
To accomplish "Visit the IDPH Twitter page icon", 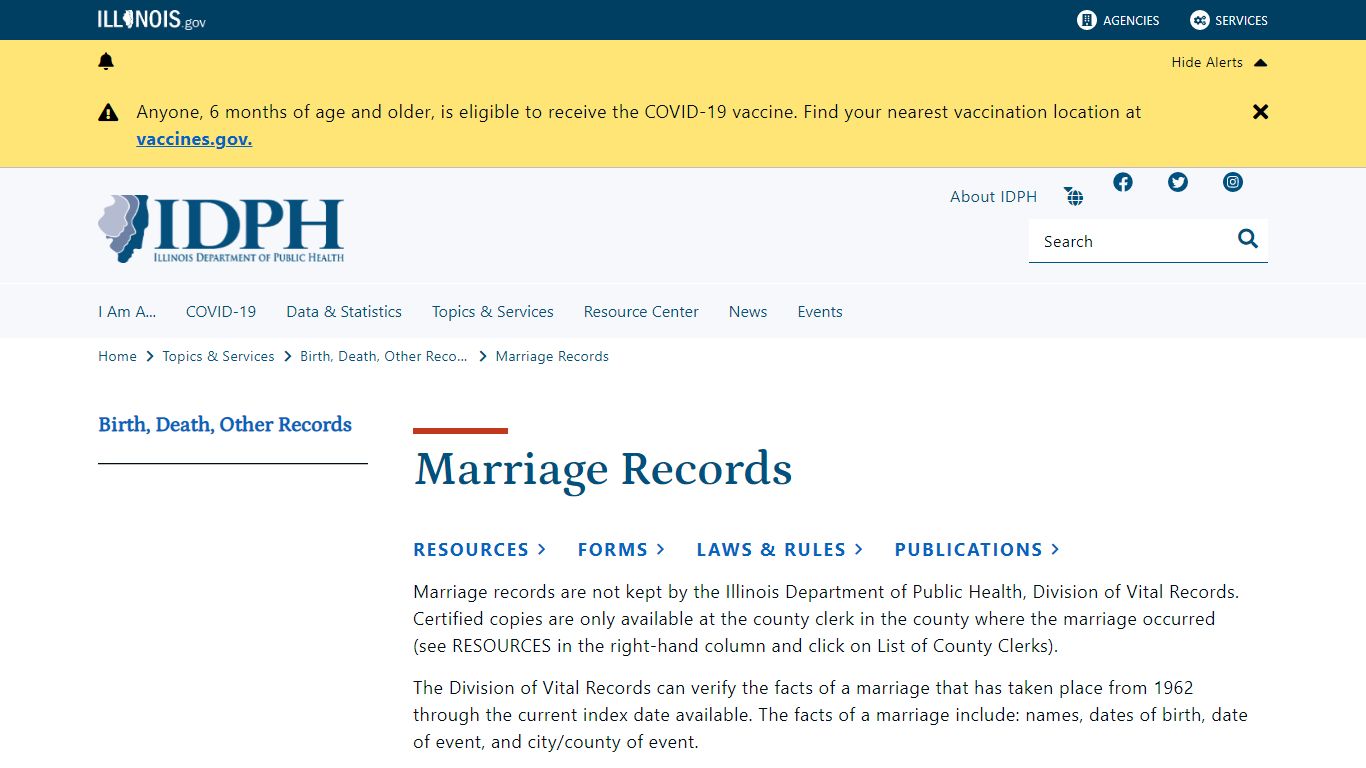I will click(x=1178, y=182).
